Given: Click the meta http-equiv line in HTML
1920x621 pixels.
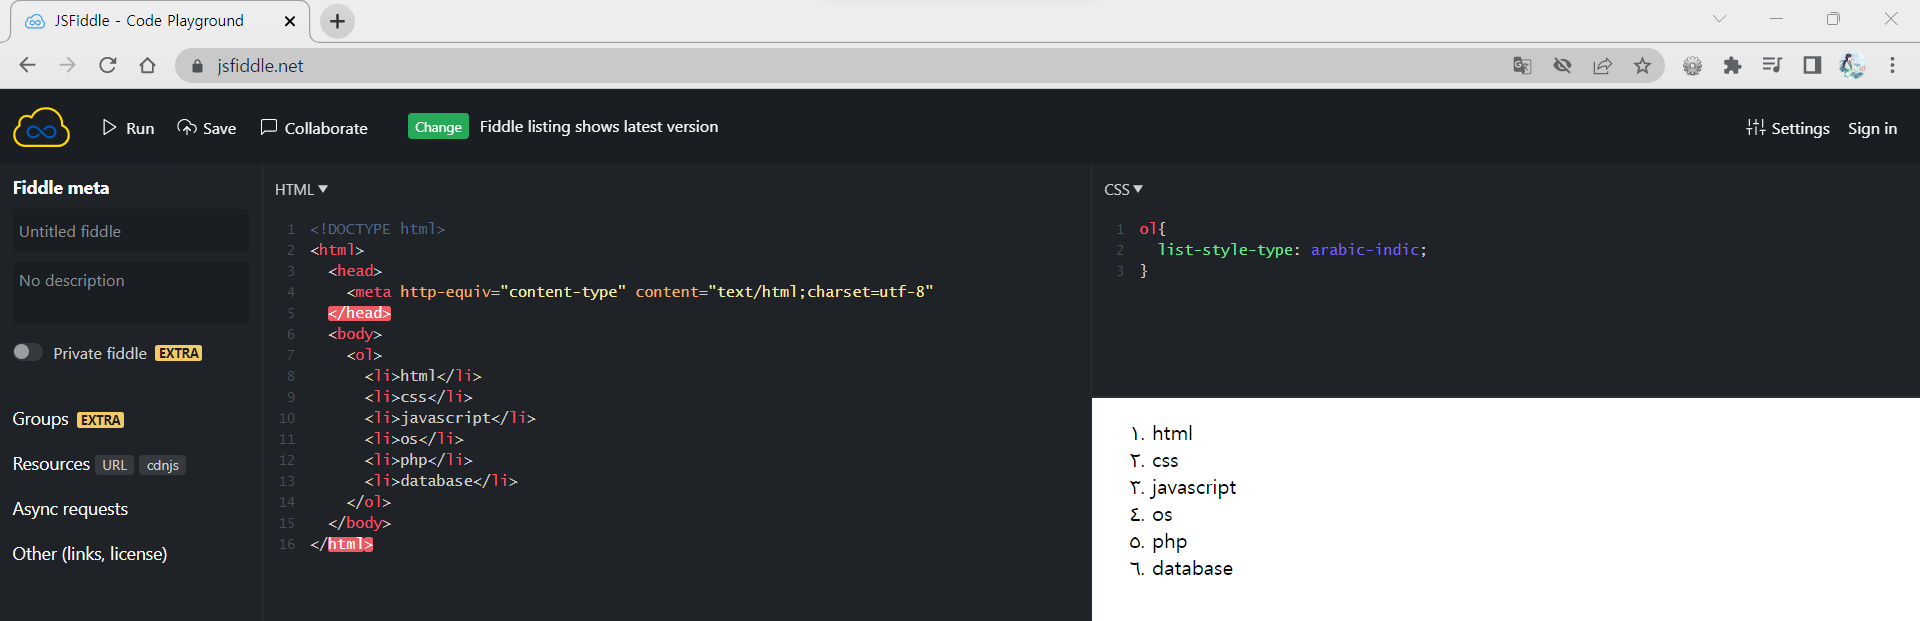Looking at the screenshot, I should coord(640,292).
